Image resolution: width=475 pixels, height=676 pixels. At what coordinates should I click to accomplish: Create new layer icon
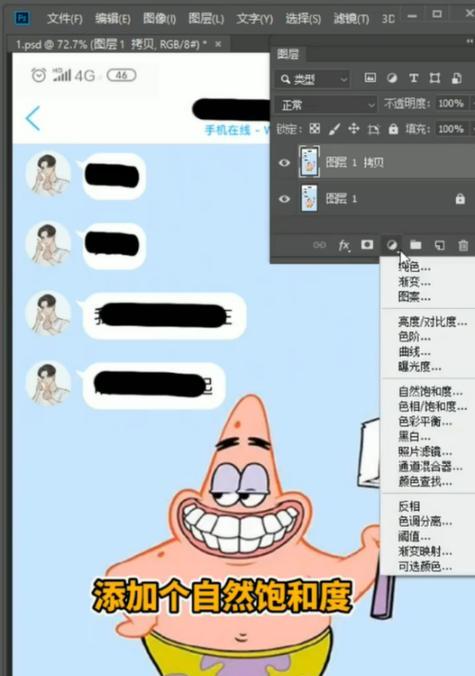(x=439, y=245)
